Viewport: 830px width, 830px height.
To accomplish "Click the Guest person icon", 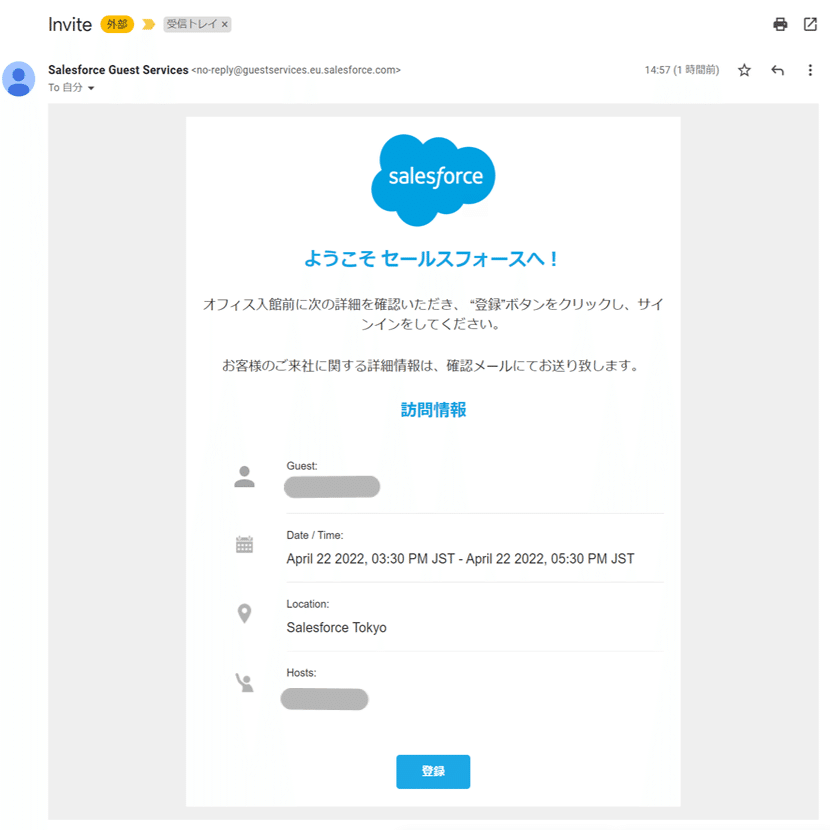I will click(244, 476).
